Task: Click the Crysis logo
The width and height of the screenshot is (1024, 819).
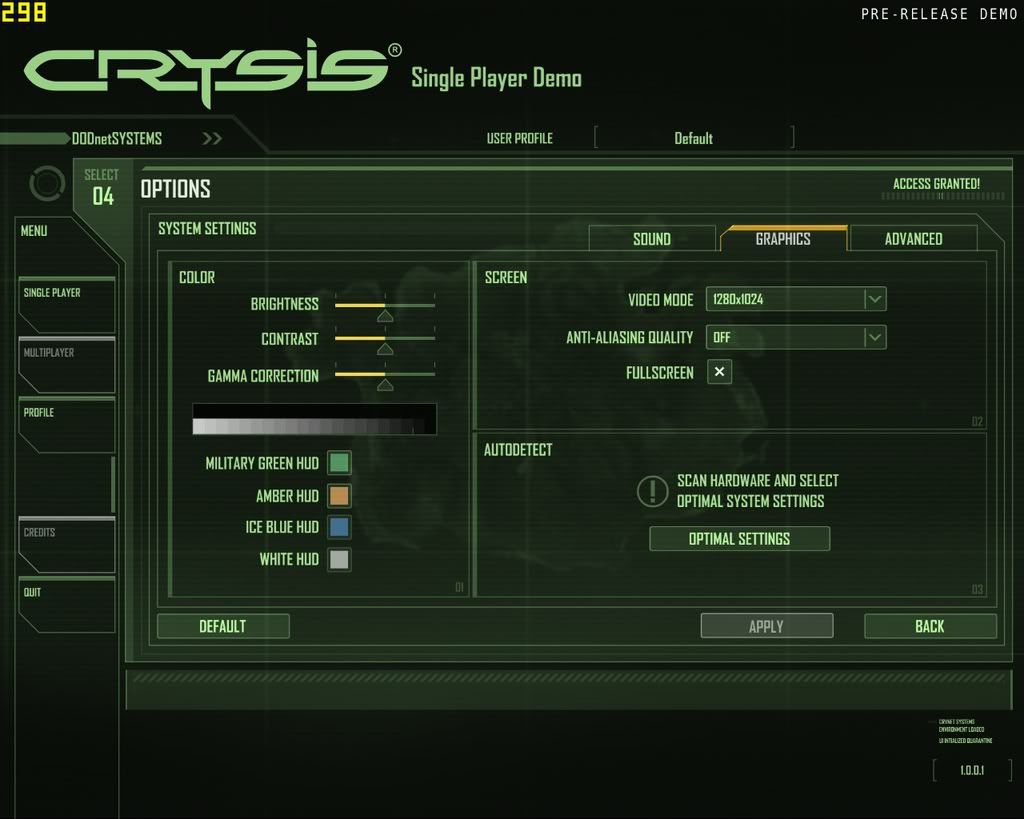Action: click(212, 72)
